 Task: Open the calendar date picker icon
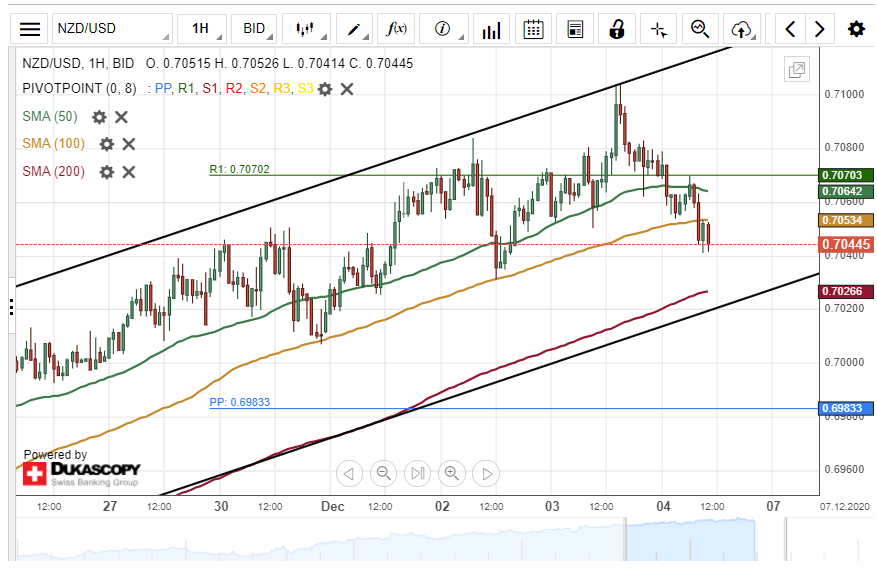(534, 29)
